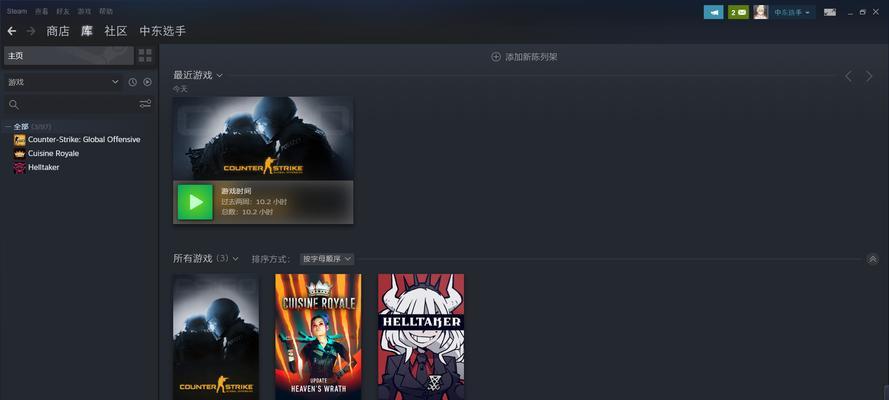Expand 最近游戏 shelf options chevron
This screenshot has width=889, height=400.
point(220,75)
